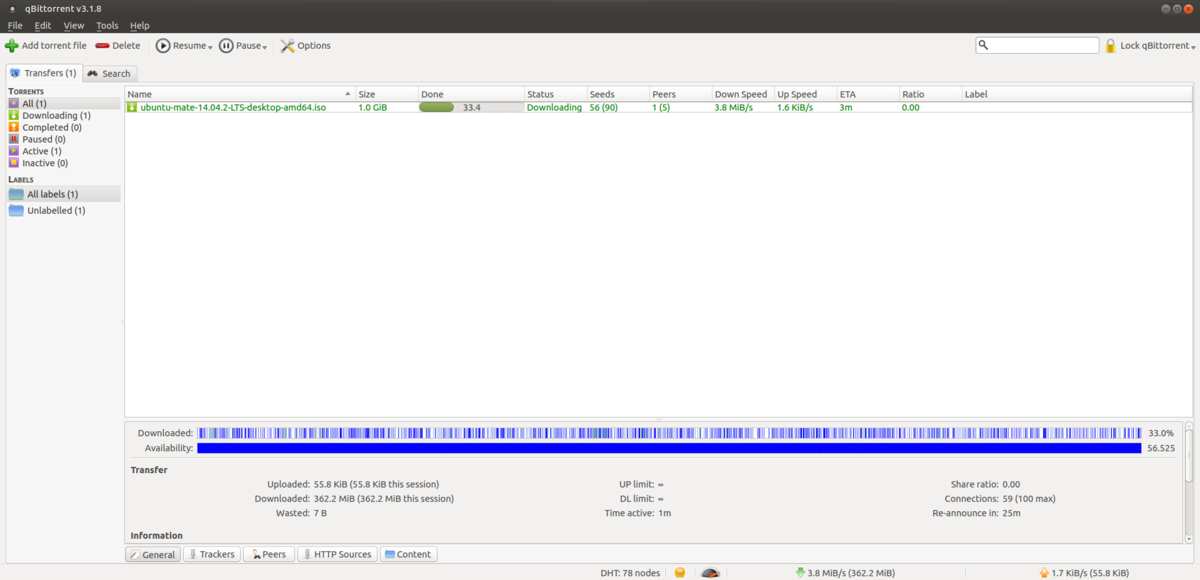Click the download speed 3.8 MiB/s status button

(845, 572)
